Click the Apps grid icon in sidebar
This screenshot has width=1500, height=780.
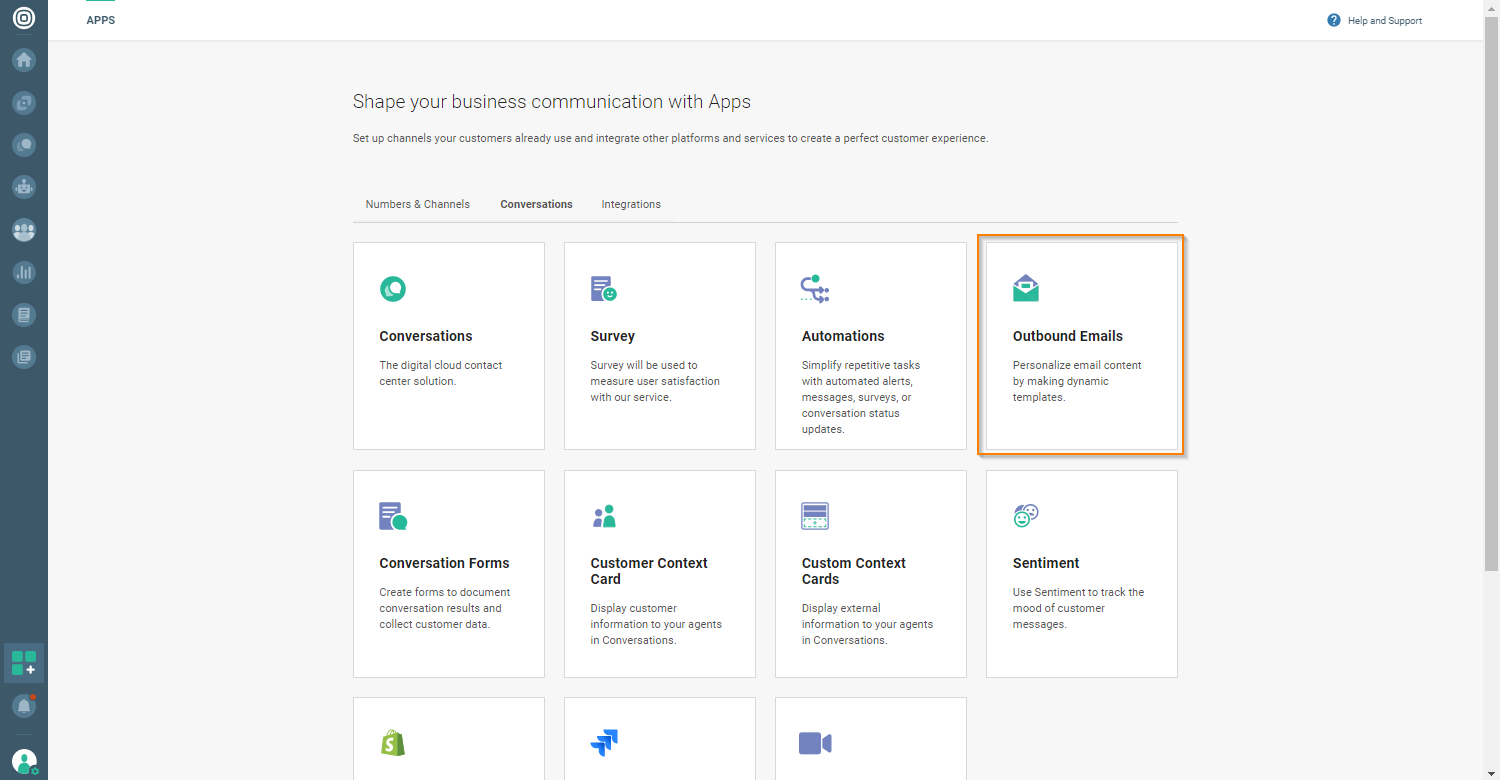[24, 663]
